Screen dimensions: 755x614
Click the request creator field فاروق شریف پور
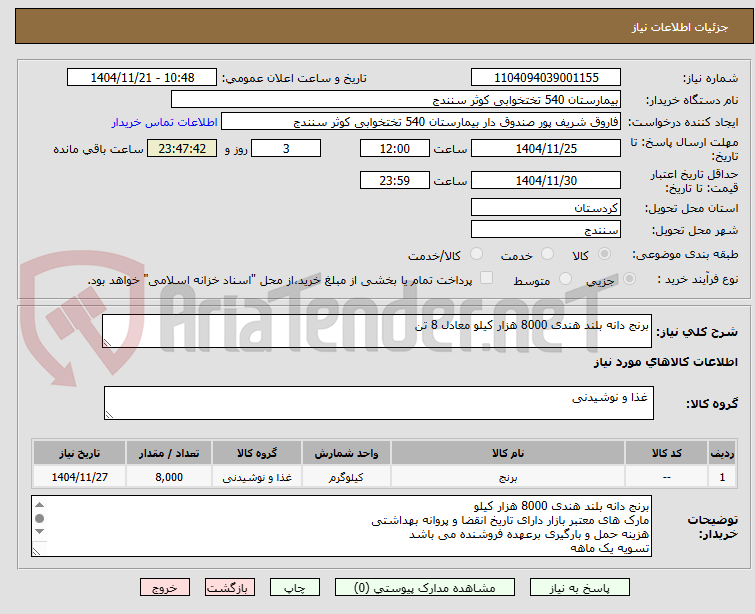pyautogui.click(x=421, y=122)
